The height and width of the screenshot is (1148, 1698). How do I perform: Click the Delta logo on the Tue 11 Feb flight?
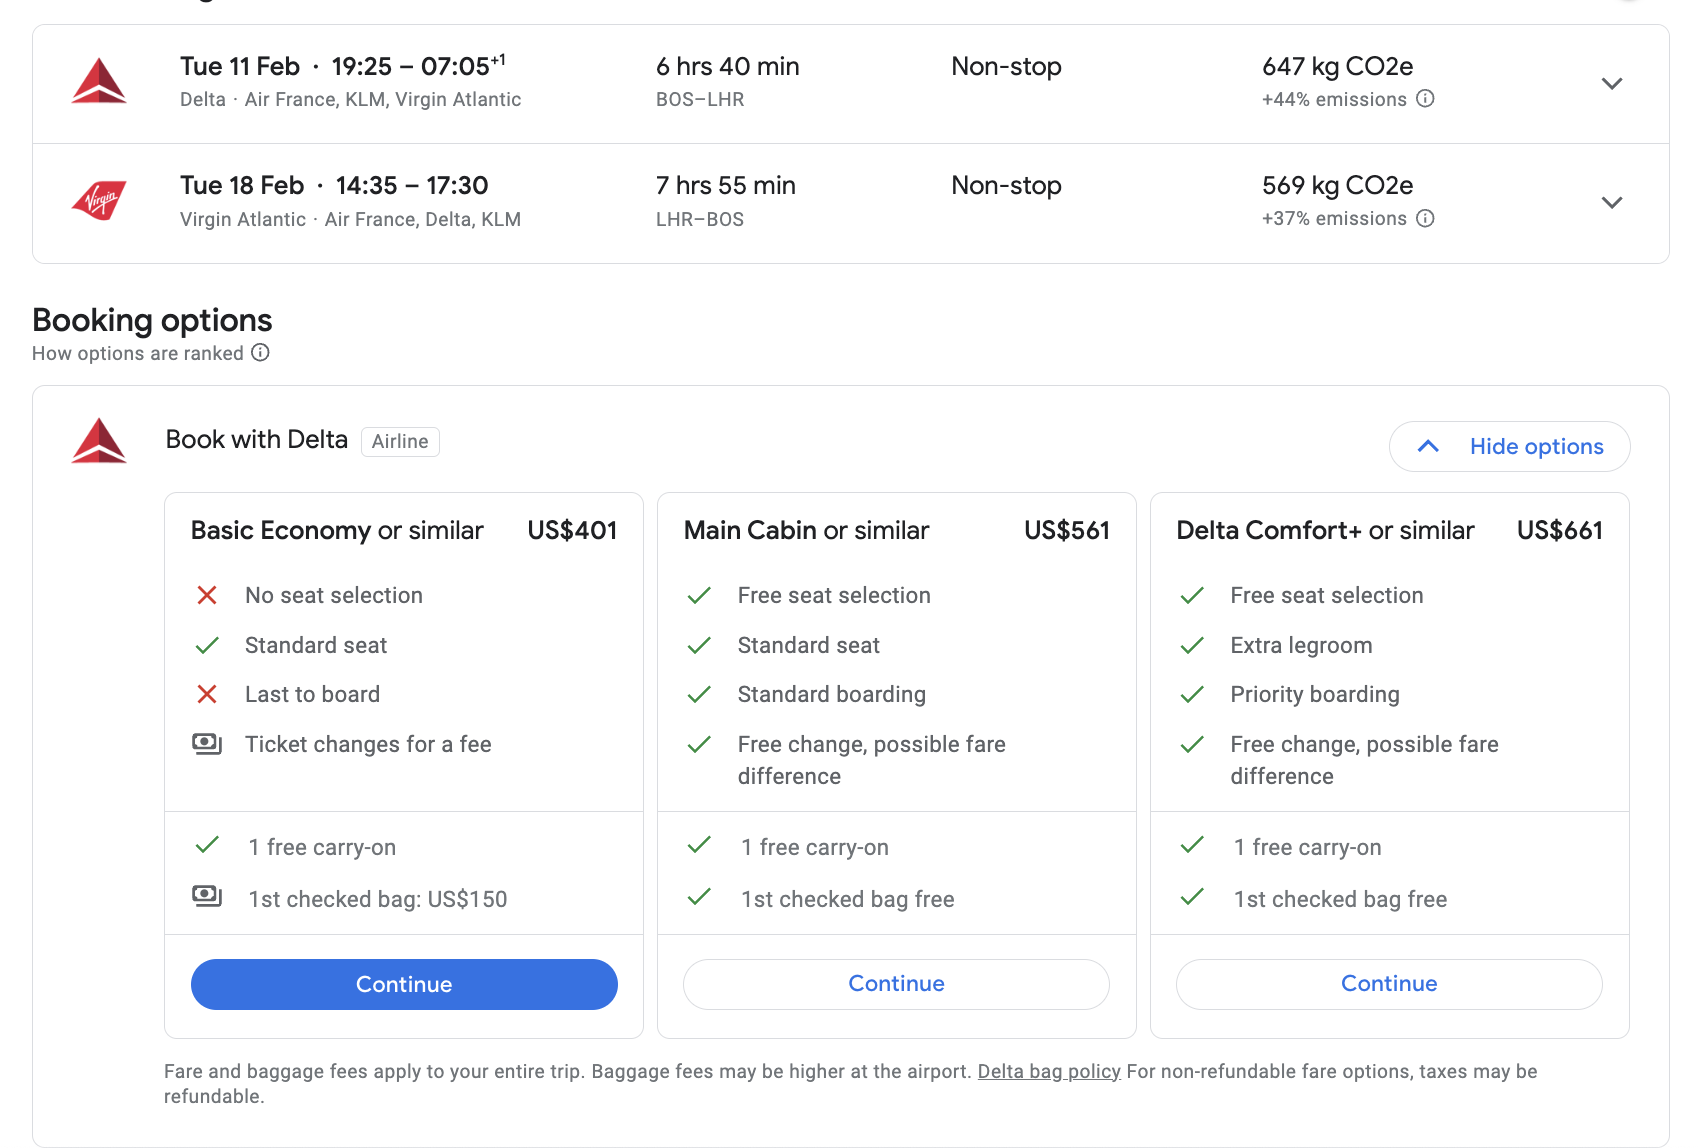tap(99, 82)
